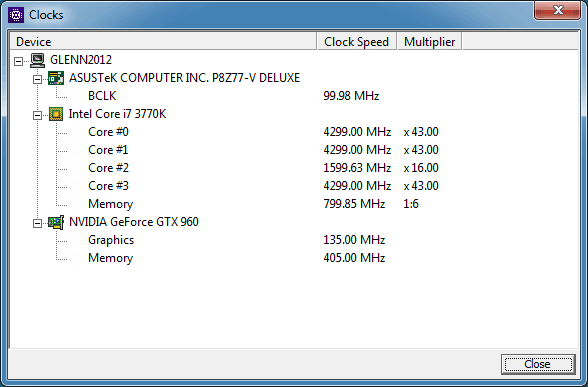Click the 405.00 MHz GPU memory value
Viewport: 588px width, 387px height.
pos(354,258)
